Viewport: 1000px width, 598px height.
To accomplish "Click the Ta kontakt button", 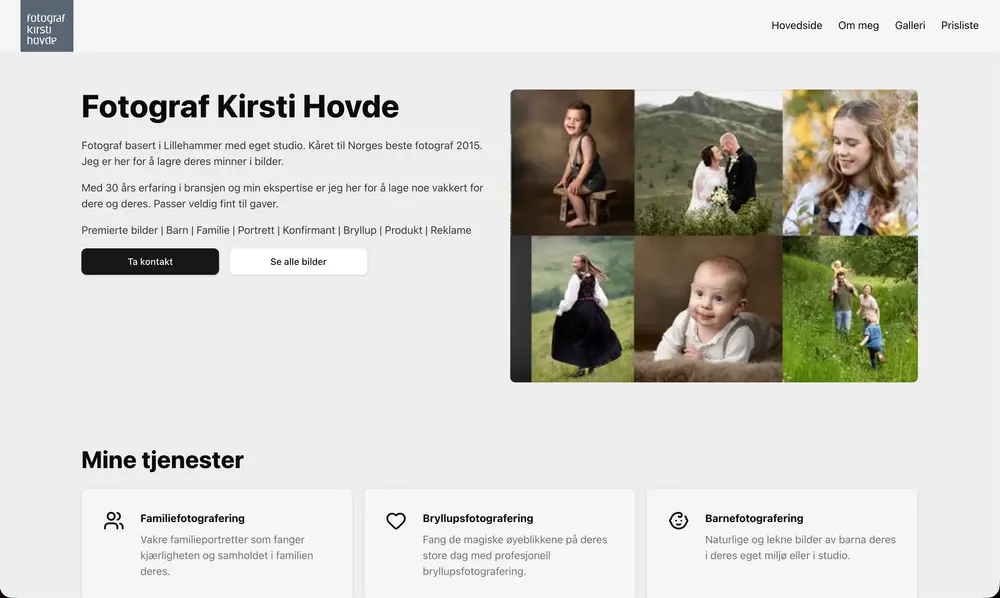I will 150,261.
